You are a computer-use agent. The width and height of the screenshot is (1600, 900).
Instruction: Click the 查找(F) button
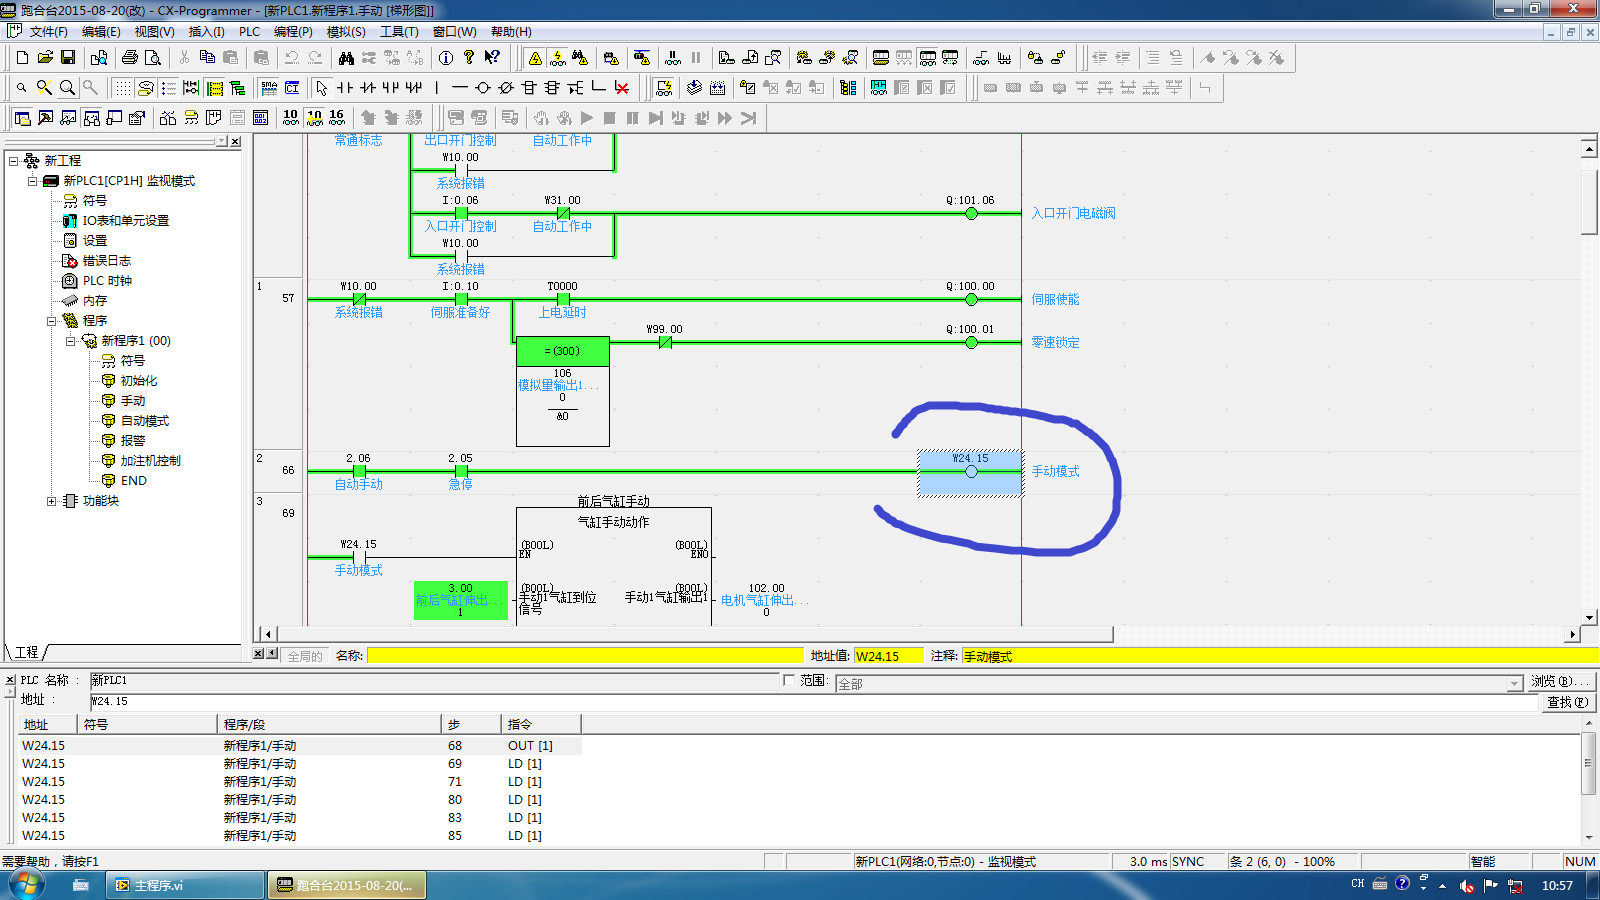click(x=1566, y=702)
